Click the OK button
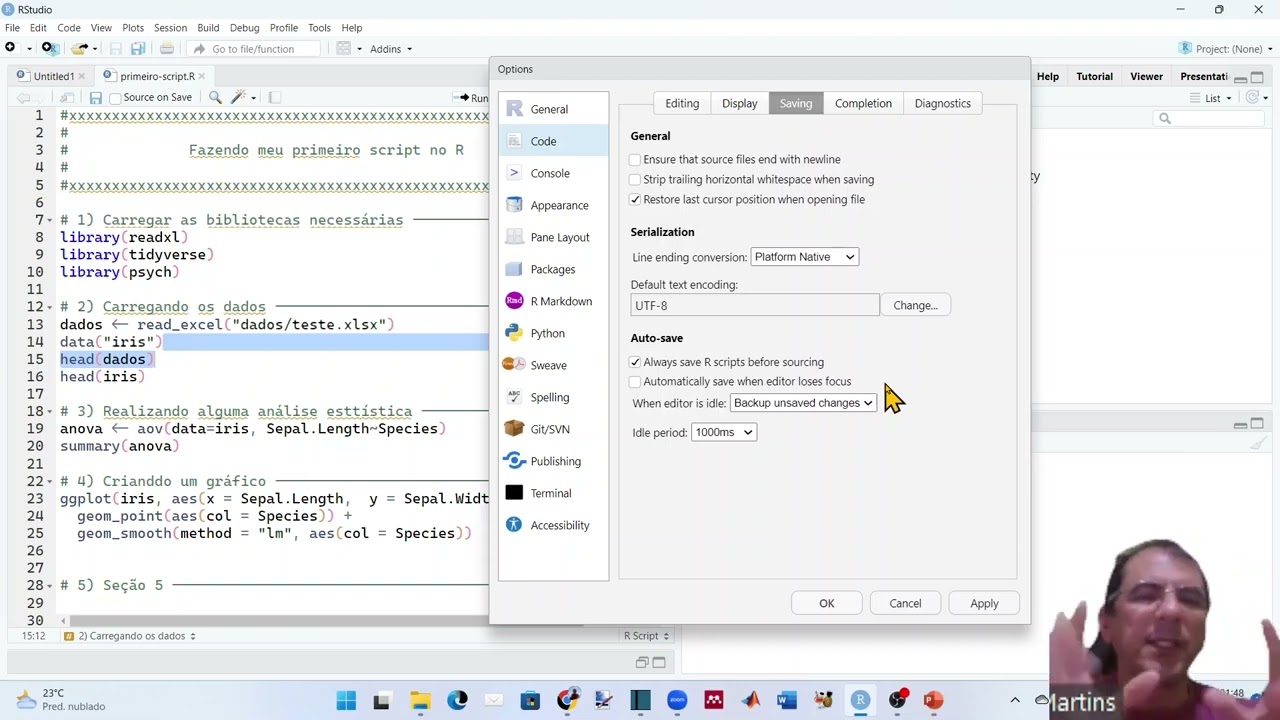The height and width of the screenshot is (720, 1280). tap(827, 603)
